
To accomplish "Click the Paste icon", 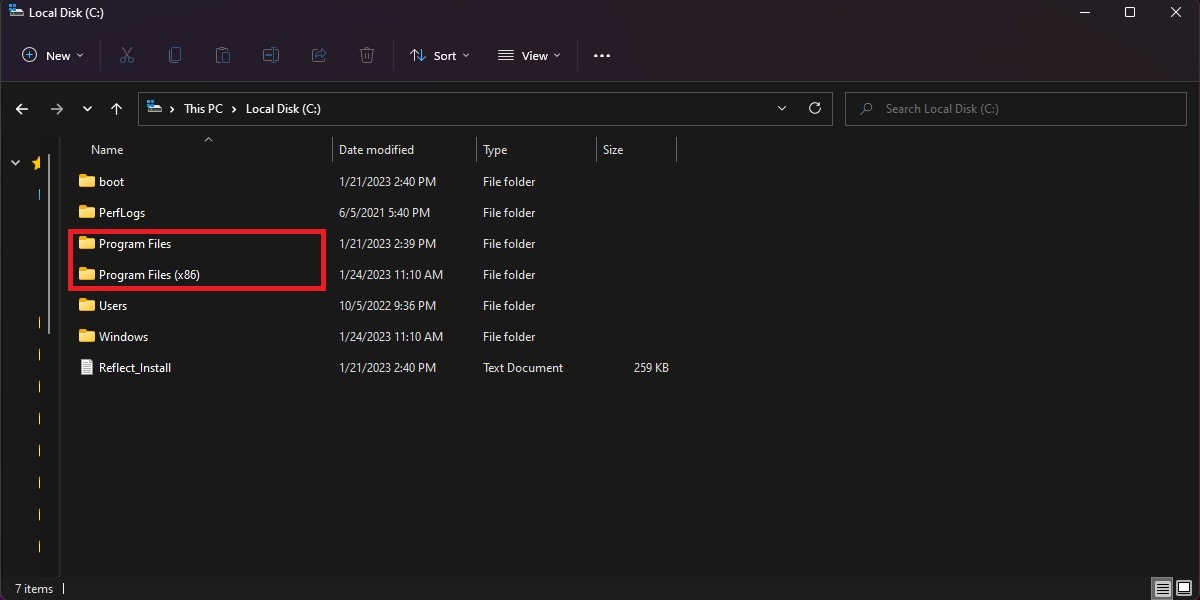I will 222,55.
